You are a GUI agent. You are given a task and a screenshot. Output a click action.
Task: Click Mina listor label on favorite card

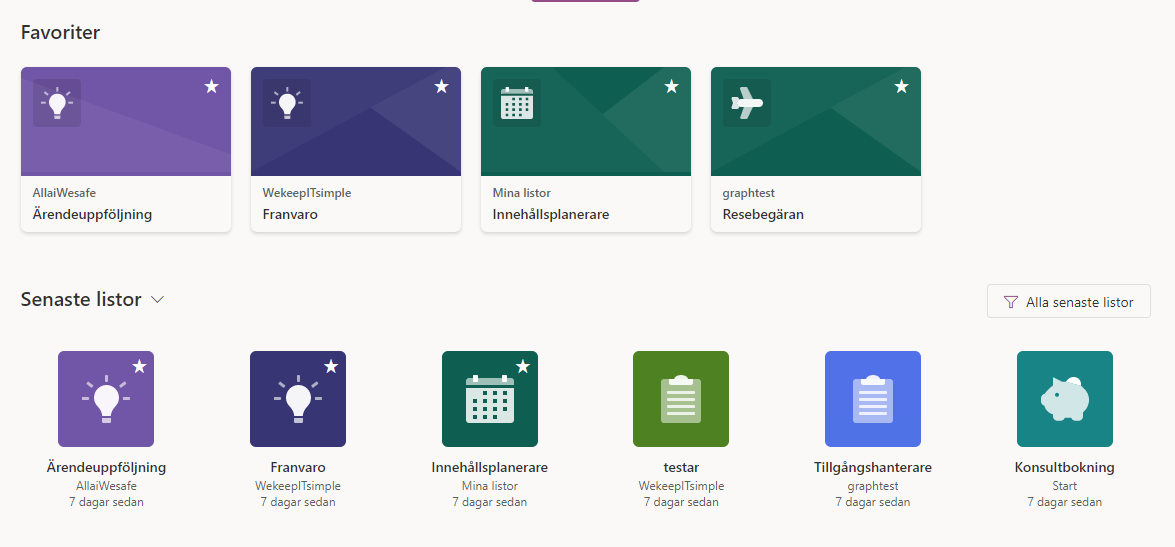tap(522, 193)
